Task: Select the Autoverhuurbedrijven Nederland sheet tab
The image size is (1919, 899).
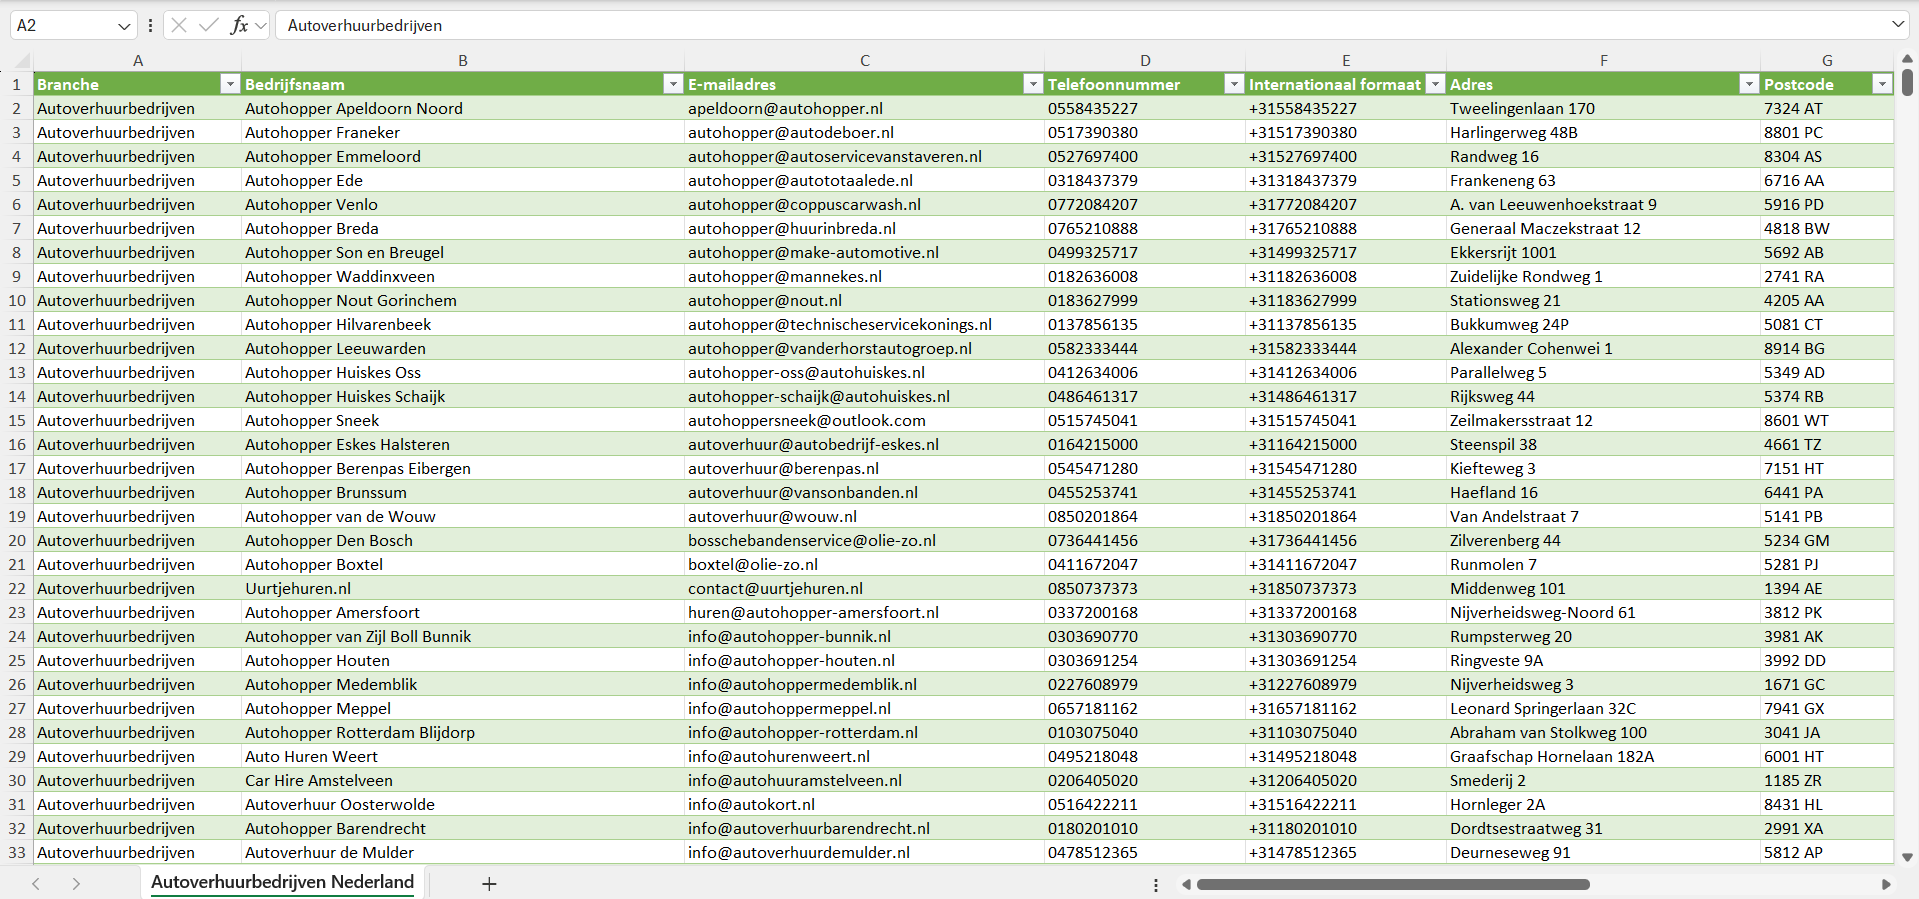Action: click(x=282, y=882)
